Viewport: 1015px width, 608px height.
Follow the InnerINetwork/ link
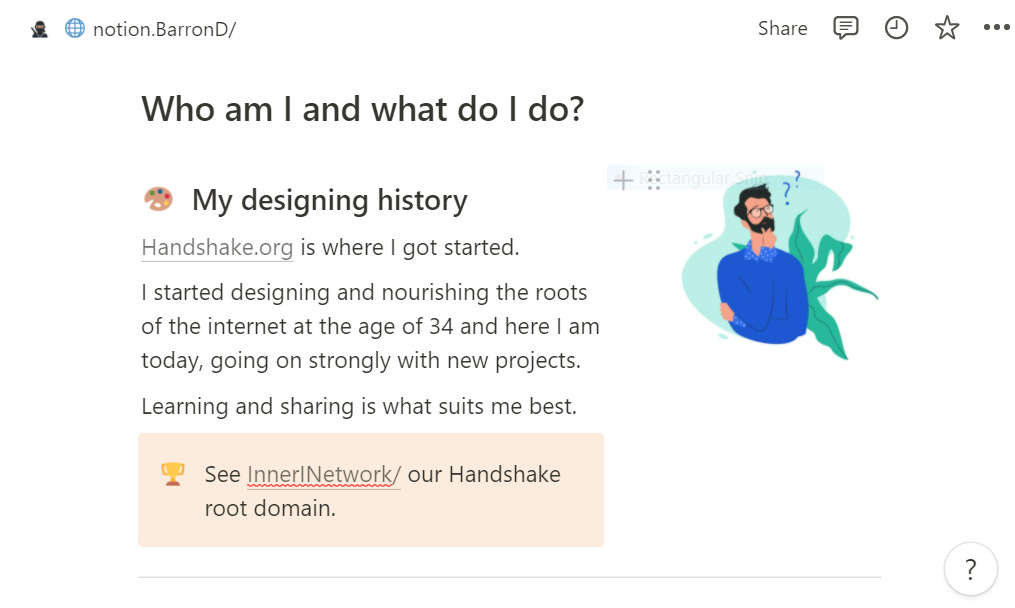coord(324,475)
